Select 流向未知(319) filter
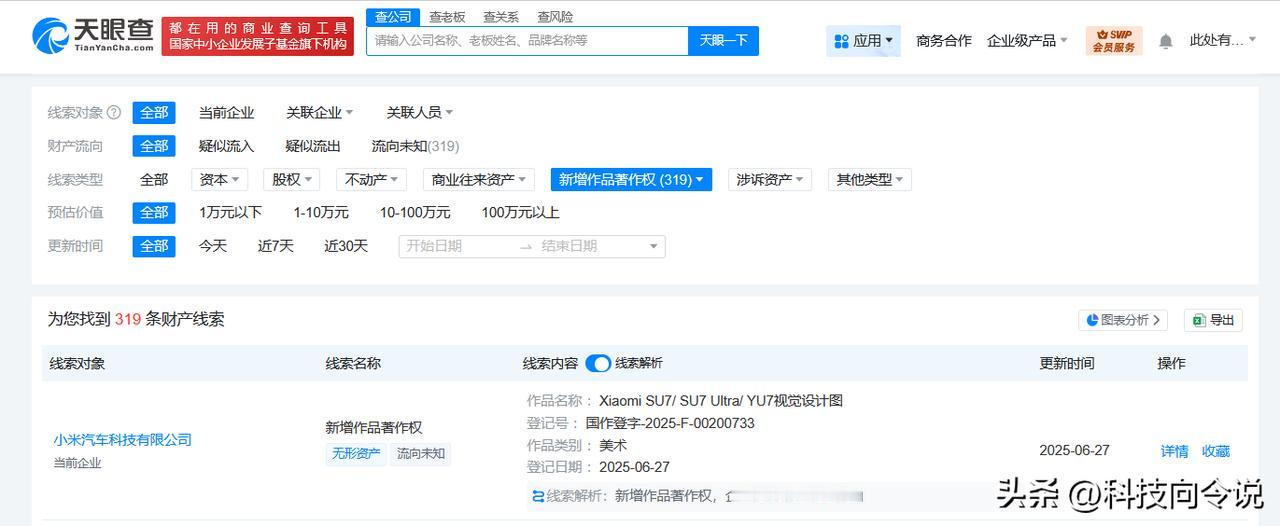The image size is (1280, 526). point(415,146)
